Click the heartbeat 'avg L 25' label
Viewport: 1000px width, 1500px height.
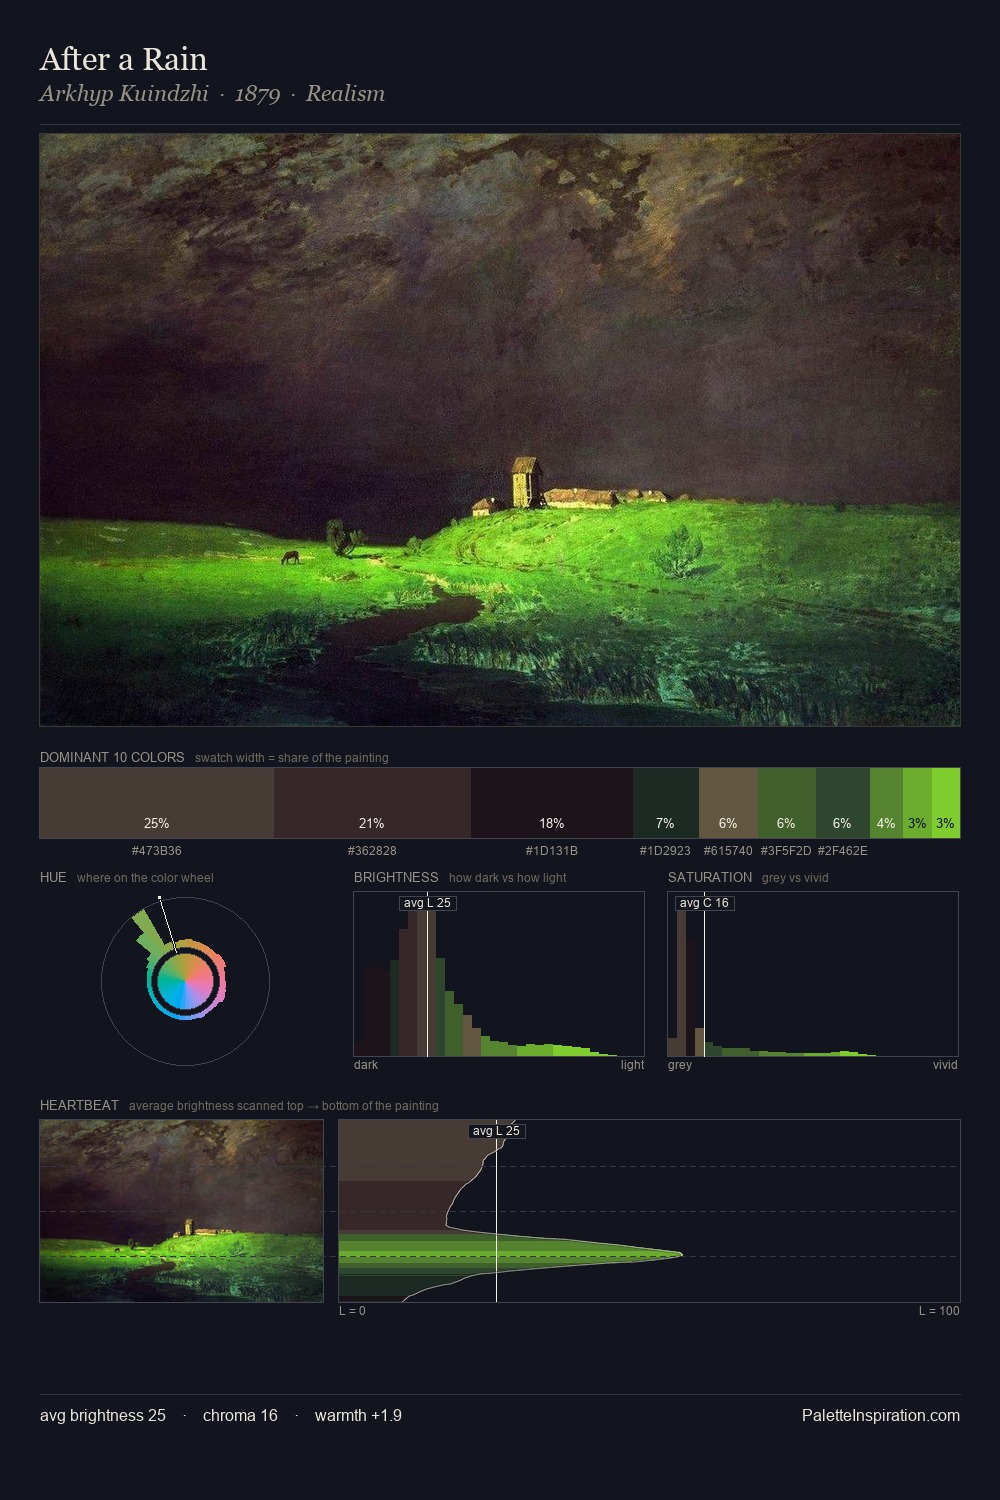tap(496, 1131)
